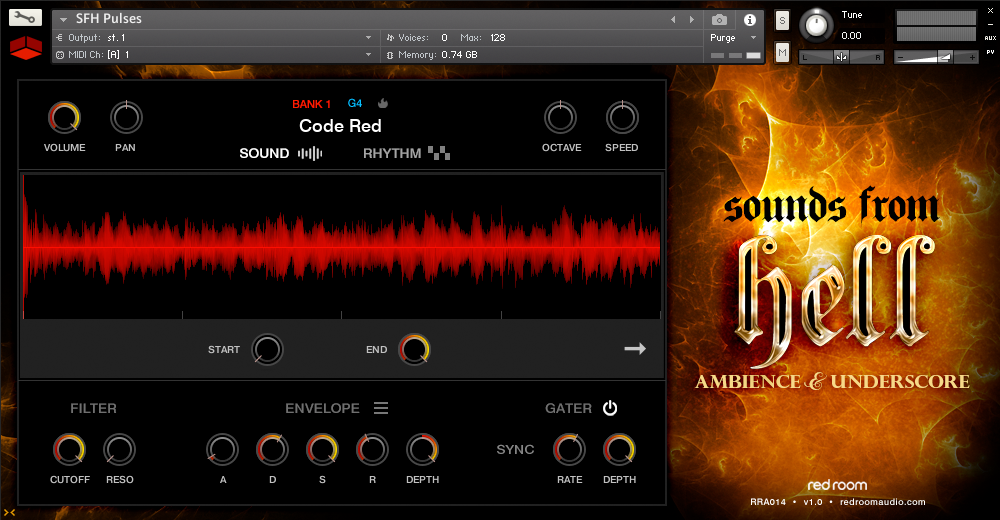The width and height of the screenshot is (1000, 520).
Task: Click the envelope S sustain knob
Action: click(x=322, y=449)
